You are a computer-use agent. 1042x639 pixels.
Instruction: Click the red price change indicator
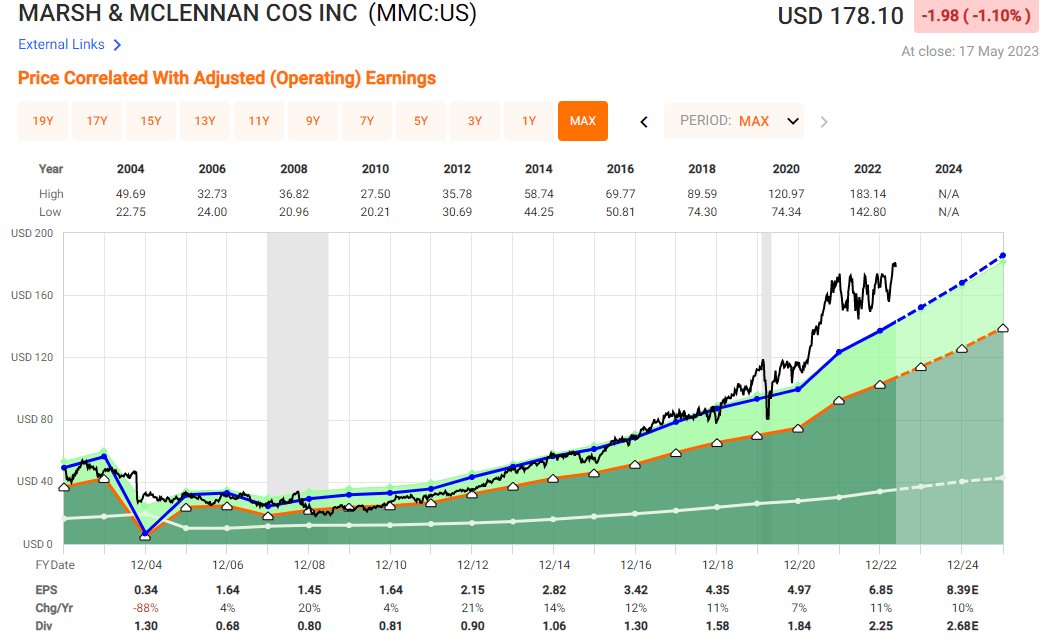[x=975, y=16]
